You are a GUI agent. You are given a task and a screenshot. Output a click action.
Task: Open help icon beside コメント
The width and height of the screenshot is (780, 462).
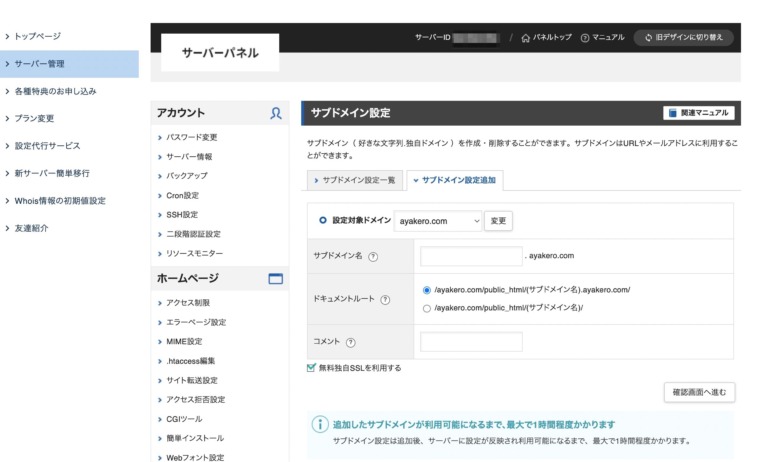(351, 342)
